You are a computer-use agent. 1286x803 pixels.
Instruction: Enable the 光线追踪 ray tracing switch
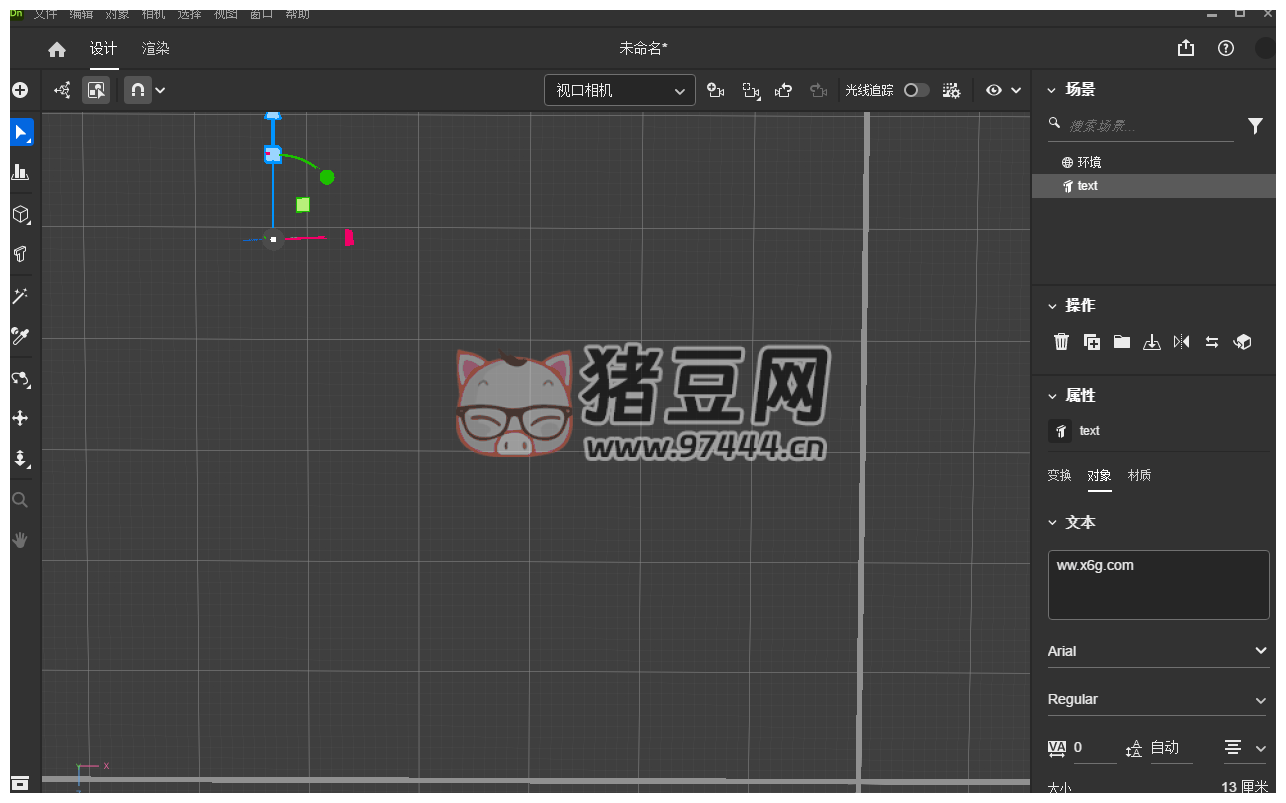point(916,90)
